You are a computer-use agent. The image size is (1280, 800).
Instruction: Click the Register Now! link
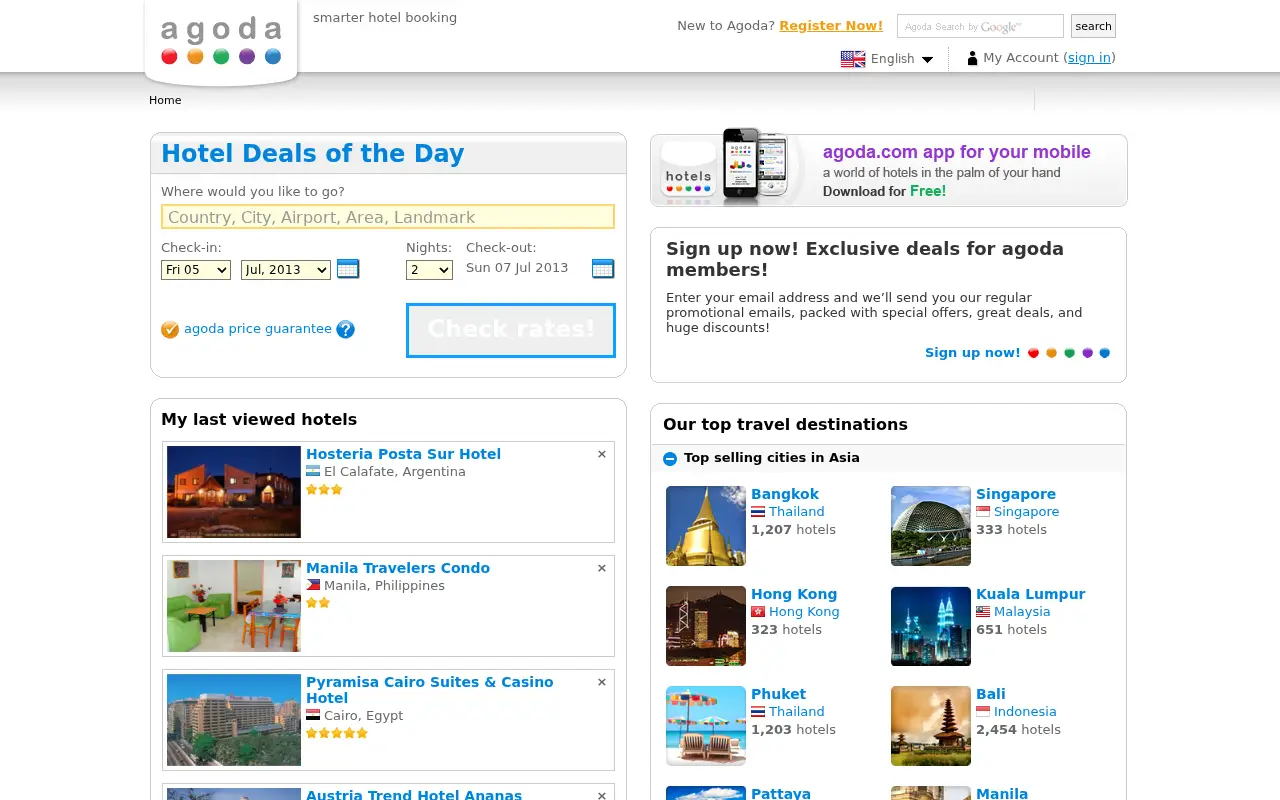(831, 26)
